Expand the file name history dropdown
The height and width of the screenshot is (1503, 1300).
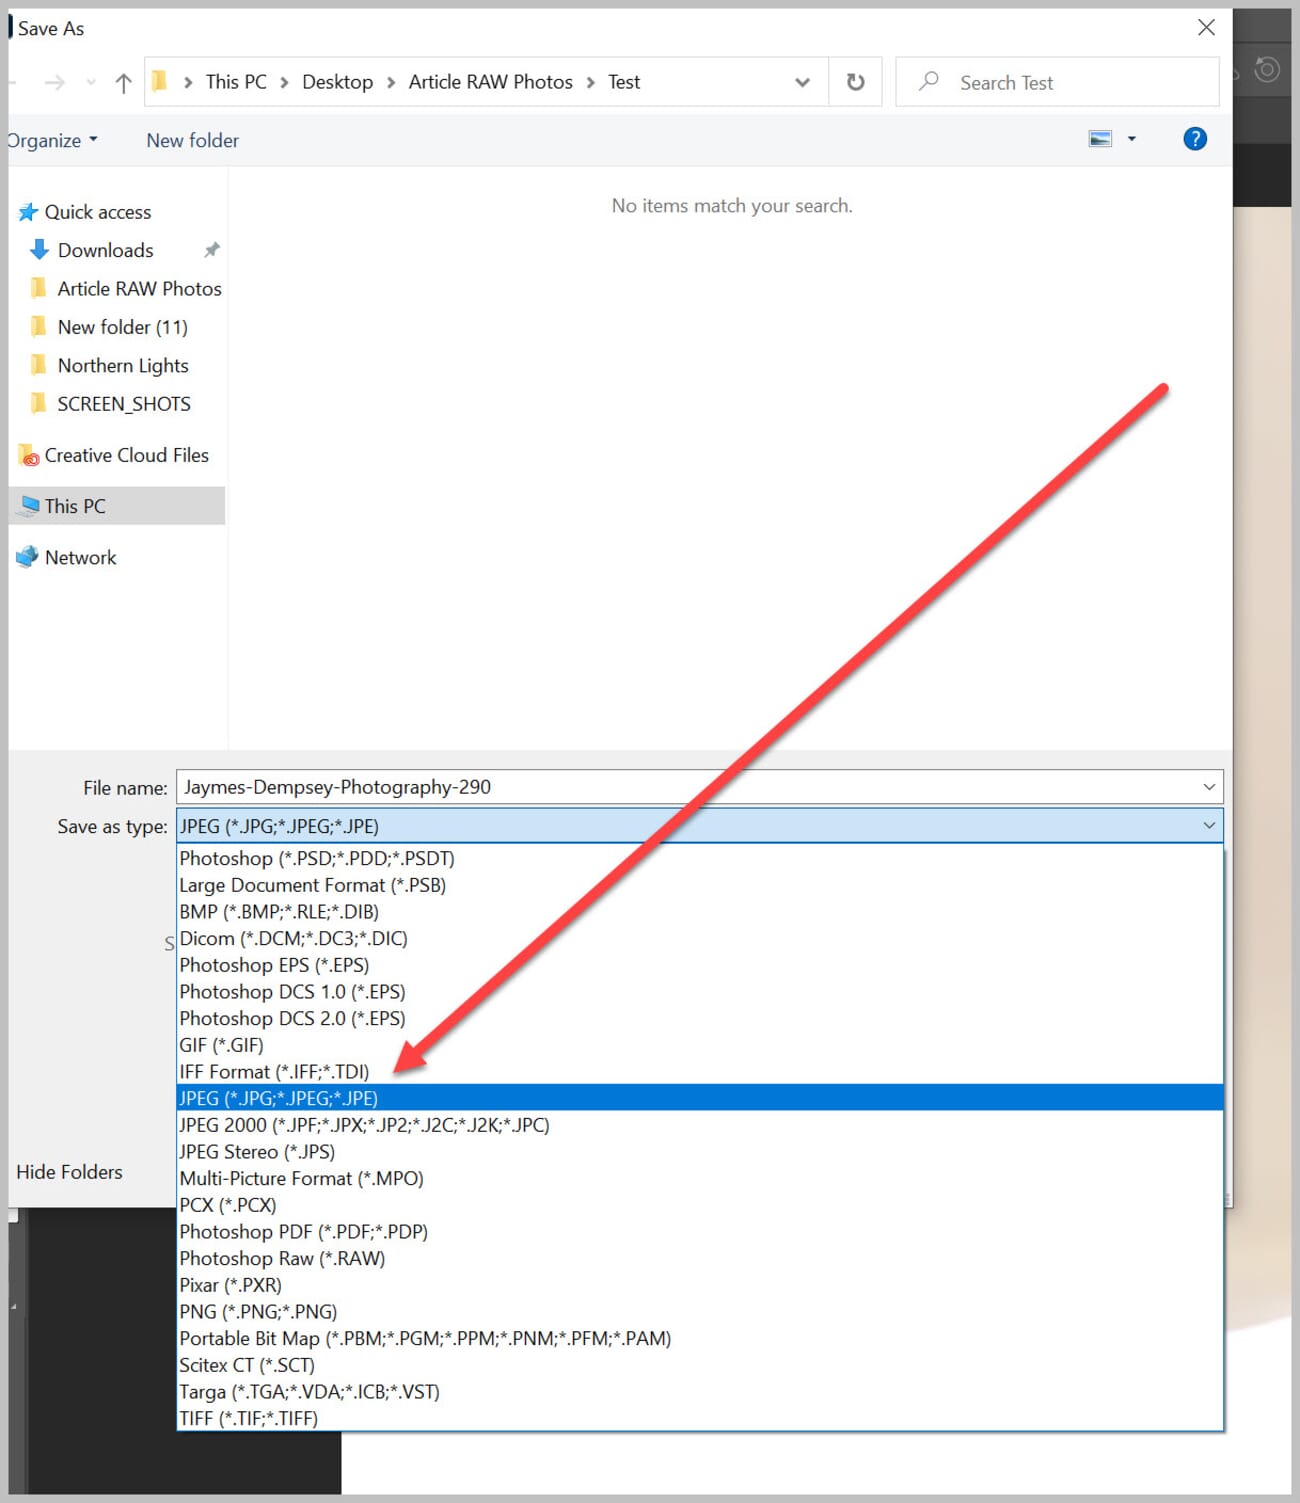[x=1208, y=787]
